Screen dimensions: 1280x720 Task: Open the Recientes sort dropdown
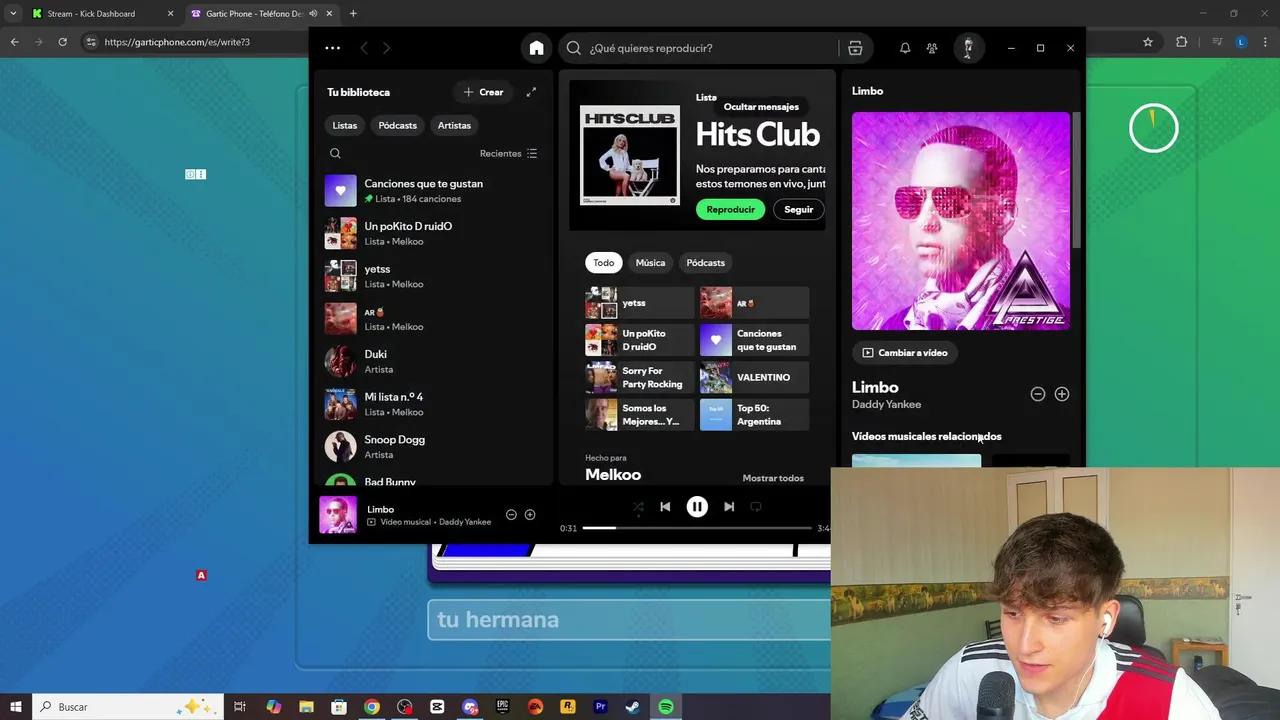(509, 153)
